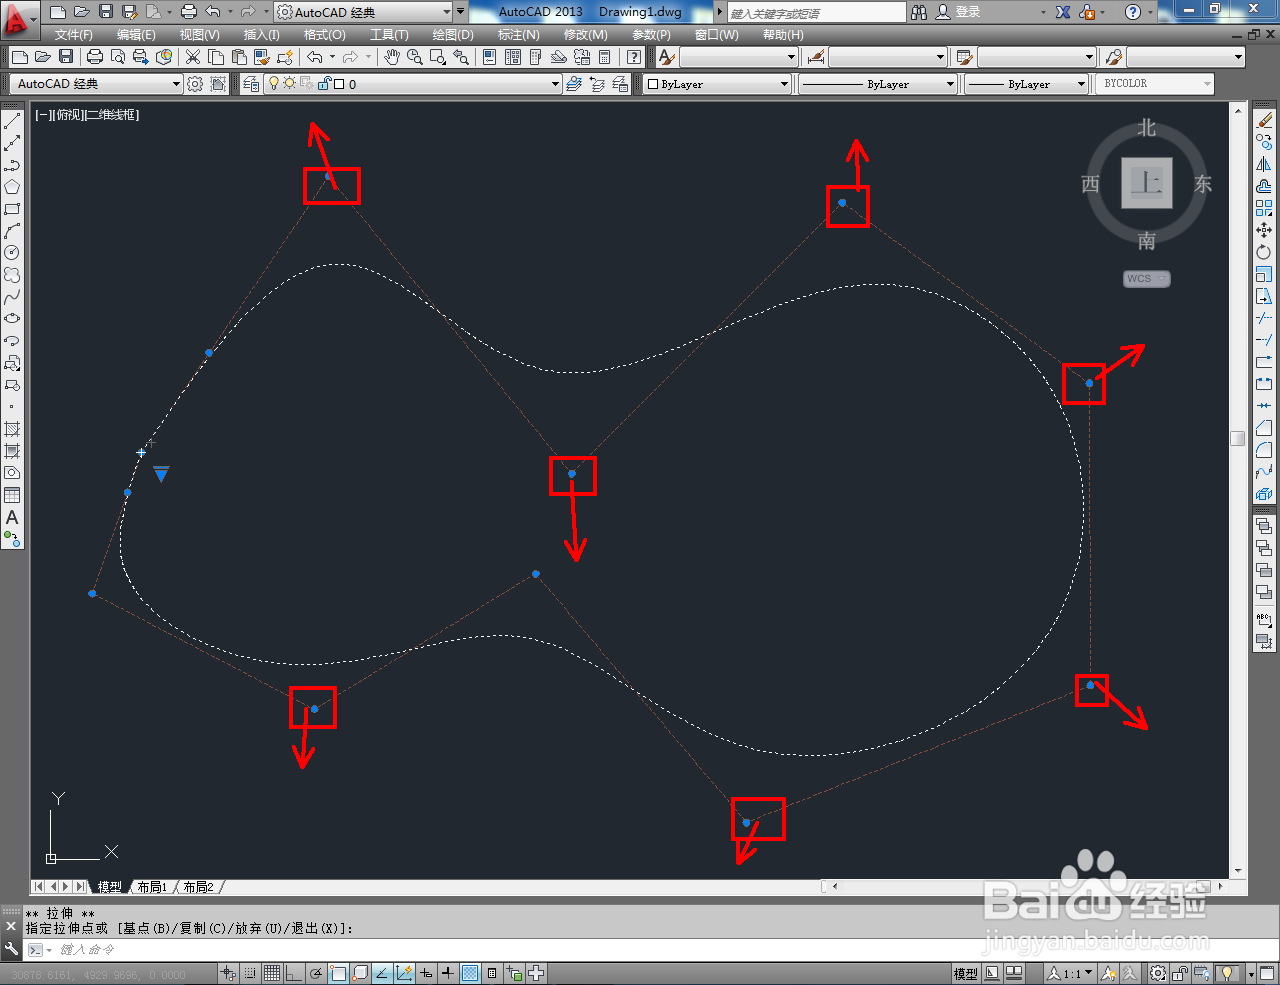
Task: Toggle Object Snap in status bar
Action: [x=338, y=973]
